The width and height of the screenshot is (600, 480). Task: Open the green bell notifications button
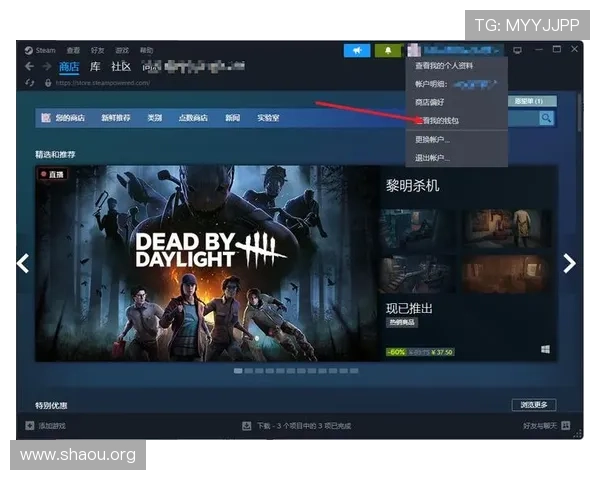[x=388, y=51]
